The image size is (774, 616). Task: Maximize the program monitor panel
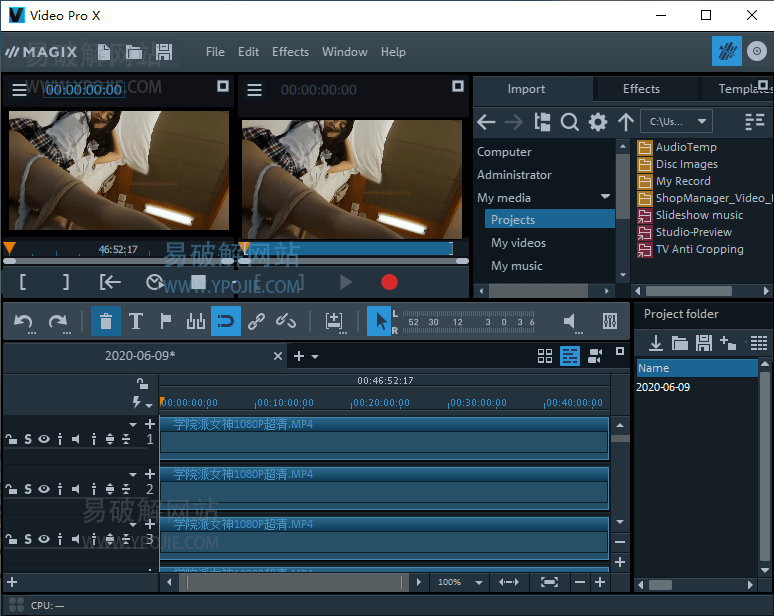pyautogui.click(x=458, y=86)
